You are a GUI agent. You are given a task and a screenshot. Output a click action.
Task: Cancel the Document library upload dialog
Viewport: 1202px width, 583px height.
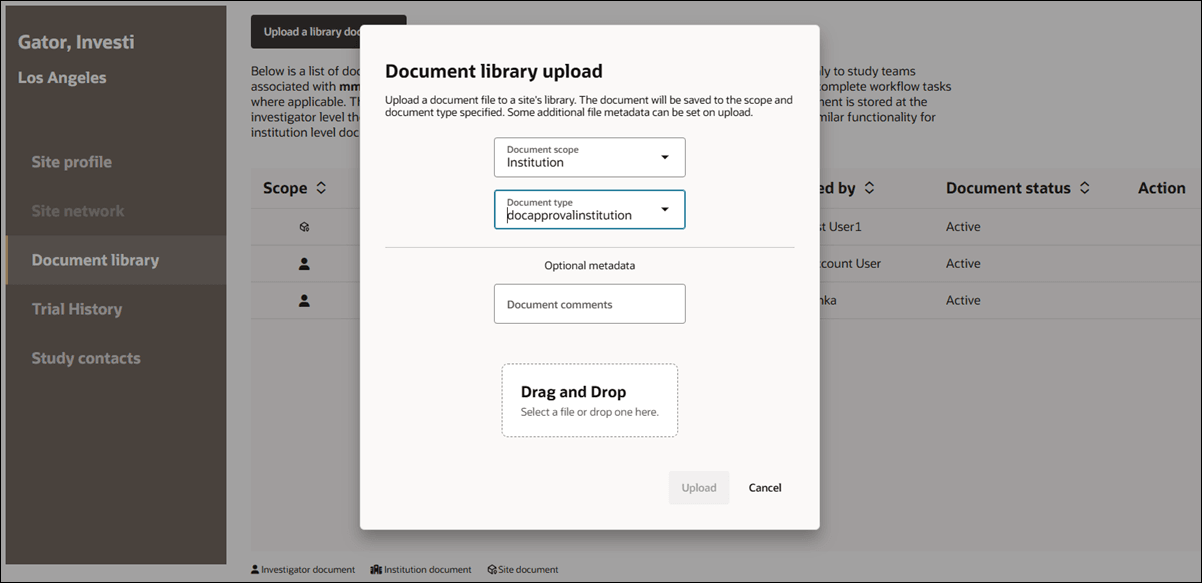coord(764,487)
